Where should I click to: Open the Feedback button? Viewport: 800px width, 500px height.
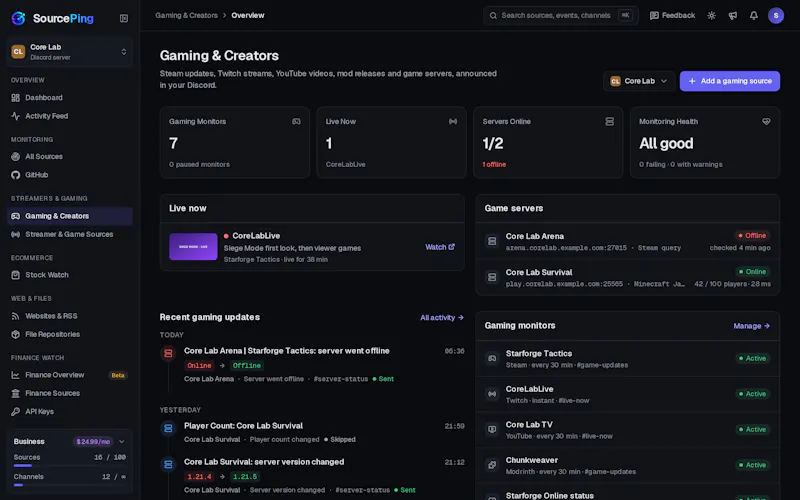[x=672, y=15]
